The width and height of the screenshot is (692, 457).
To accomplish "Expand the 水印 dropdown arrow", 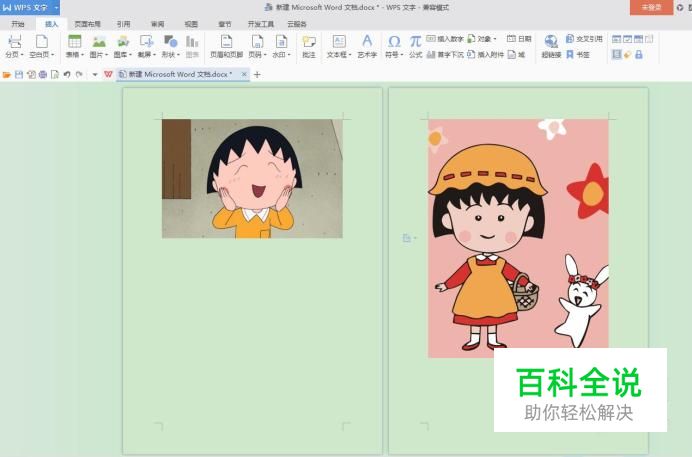I will [289, 55].
